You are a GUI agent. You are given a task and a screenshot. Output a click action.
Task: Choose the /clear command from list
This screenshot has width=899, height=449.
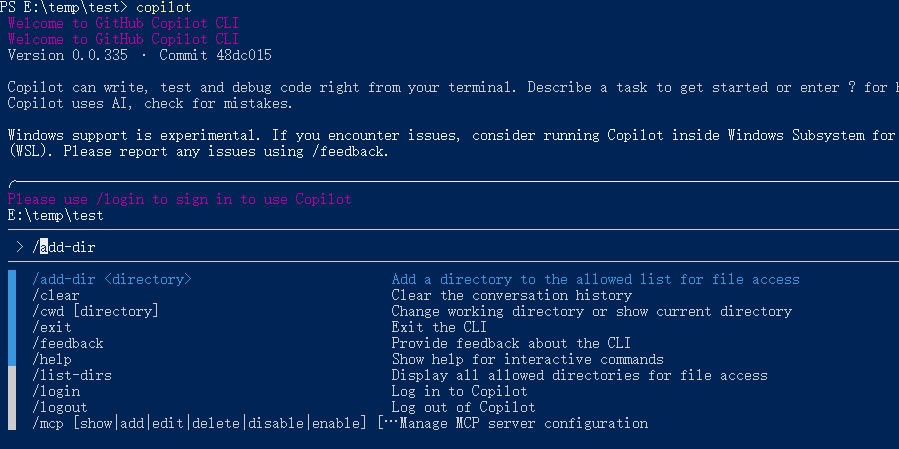click(56, 296)
